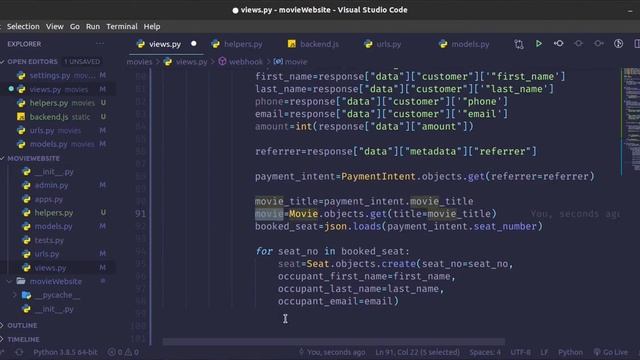This screenshot has height=360, width=640.
Task: Change language mode Python in status bar
Action: 570,352
